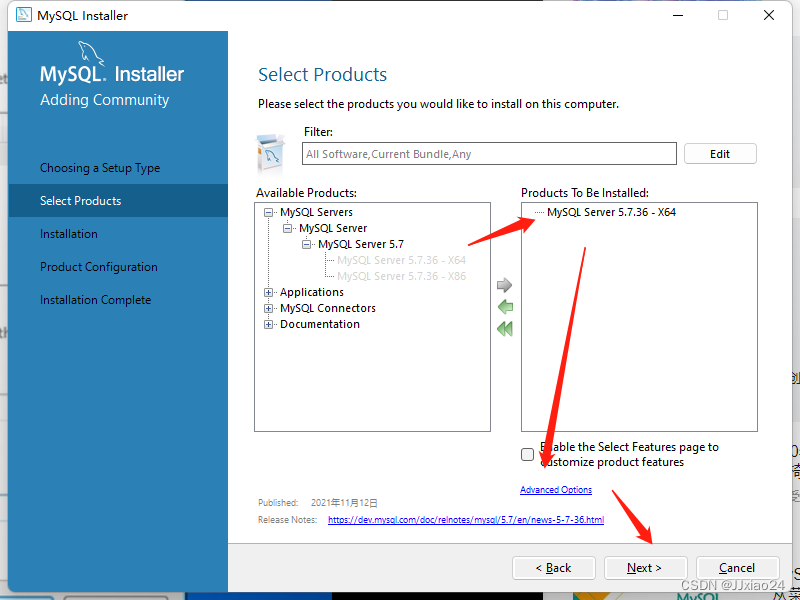Select the Applications tree label
Viewport: 800px width, 600px height.
(312, 292)
